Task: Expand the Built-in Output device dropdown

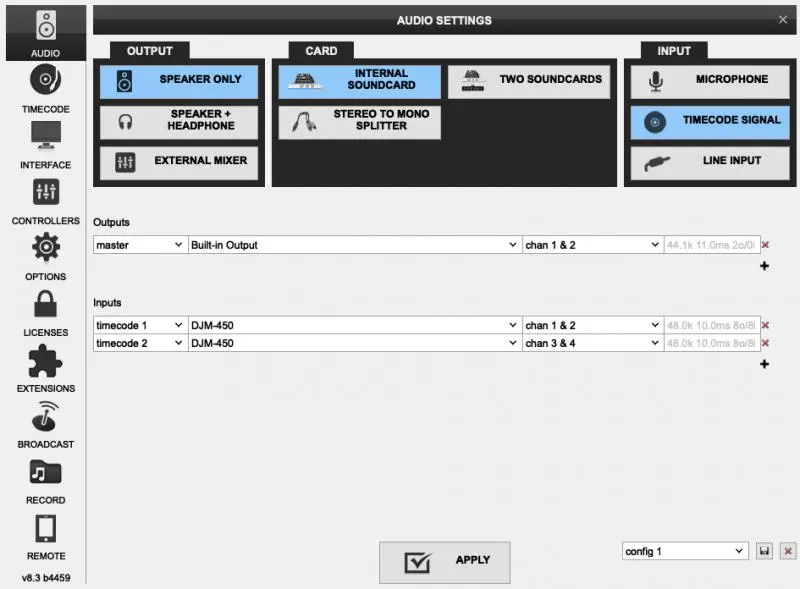Action: 354,245
